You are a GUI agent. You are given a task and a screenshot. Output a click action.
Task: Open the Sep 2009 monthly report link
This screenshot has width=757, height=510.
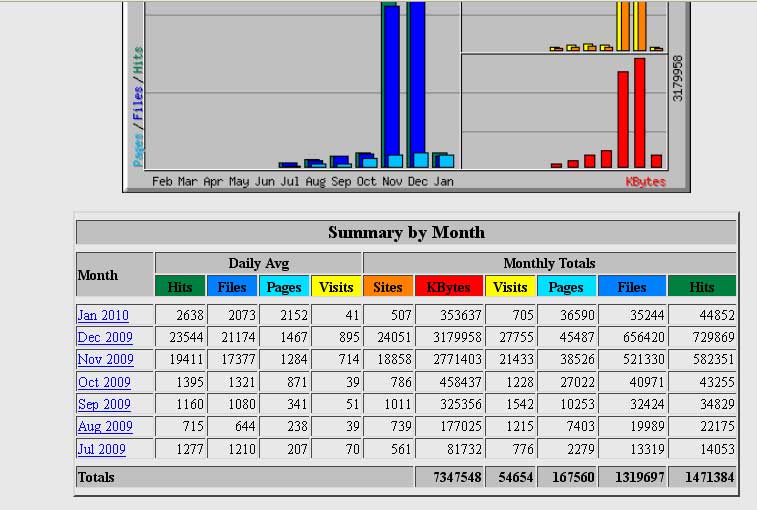104,404
